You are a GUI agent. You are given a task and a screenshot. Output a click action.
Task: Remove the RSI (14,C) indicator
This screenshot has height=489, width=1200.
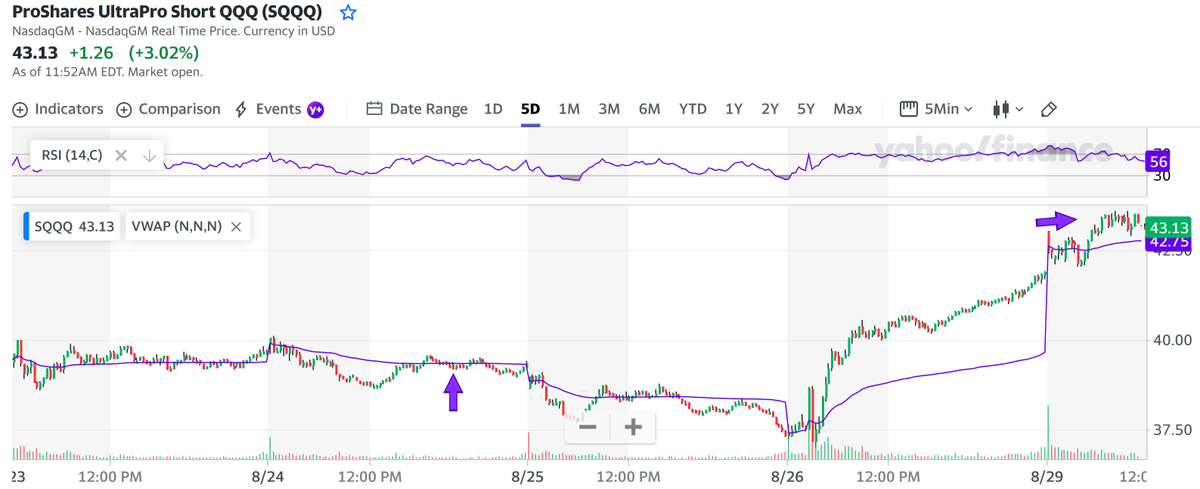click(120, 155)
